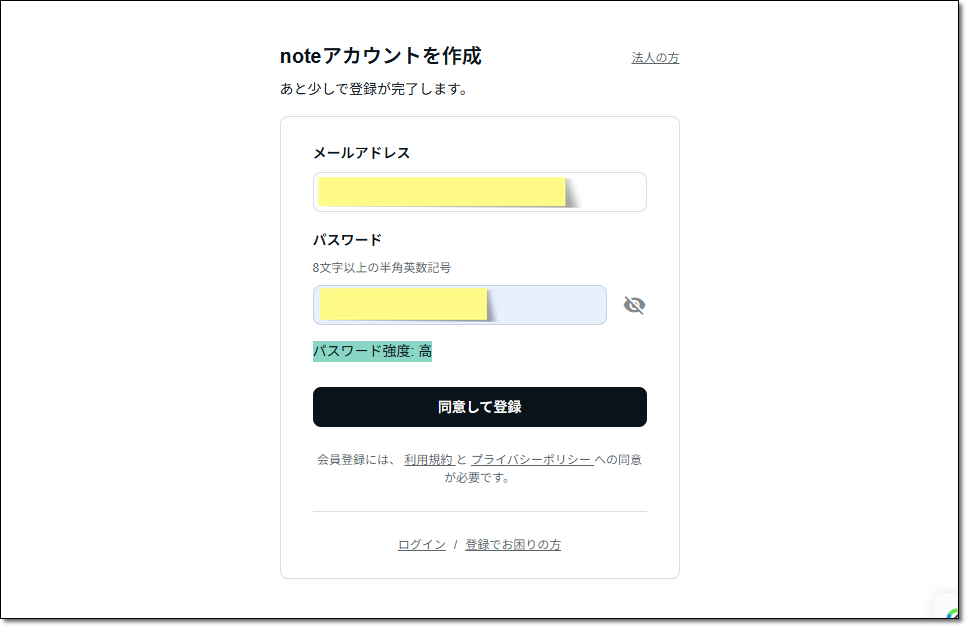Open the 利用規約 terms link
The image size is (967, 627).
[x=431, y=459]
